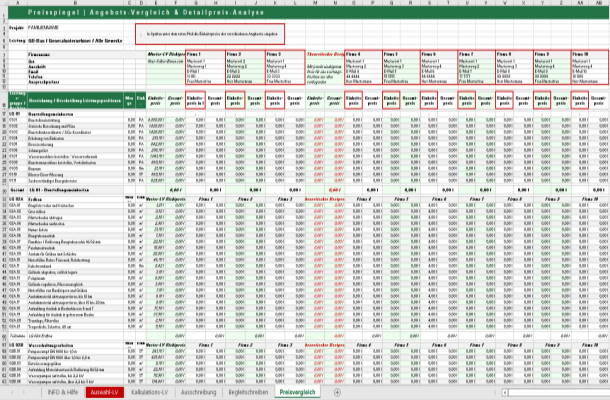Select the red Theoretischer Bestpreis header cell
The height and width of the screenshot is (400, 610).
coord(325,54)
